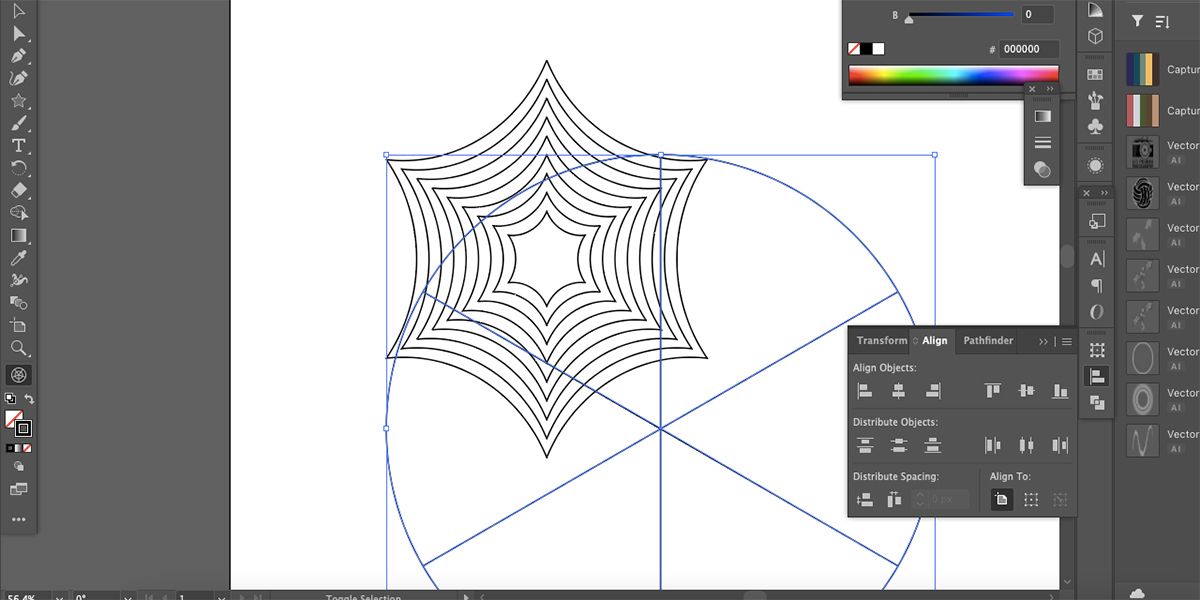Align objects to vertical center
Image resolution: width=1200 pixels, height=600 pixels.
[x=1026, y=391]
